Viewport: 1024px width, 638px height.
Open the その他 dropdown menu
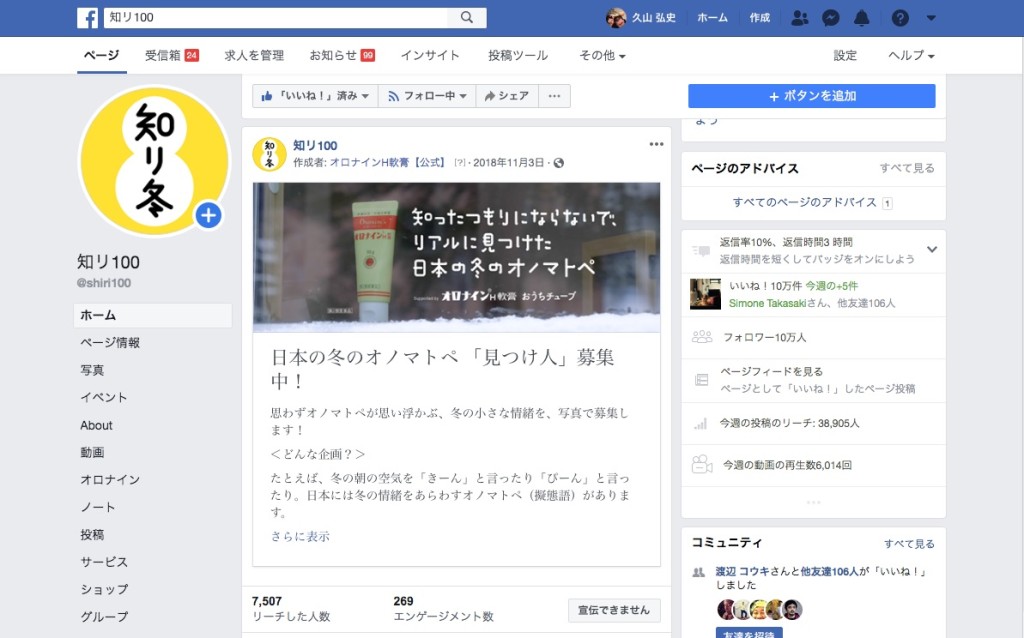tap(602, 56)
